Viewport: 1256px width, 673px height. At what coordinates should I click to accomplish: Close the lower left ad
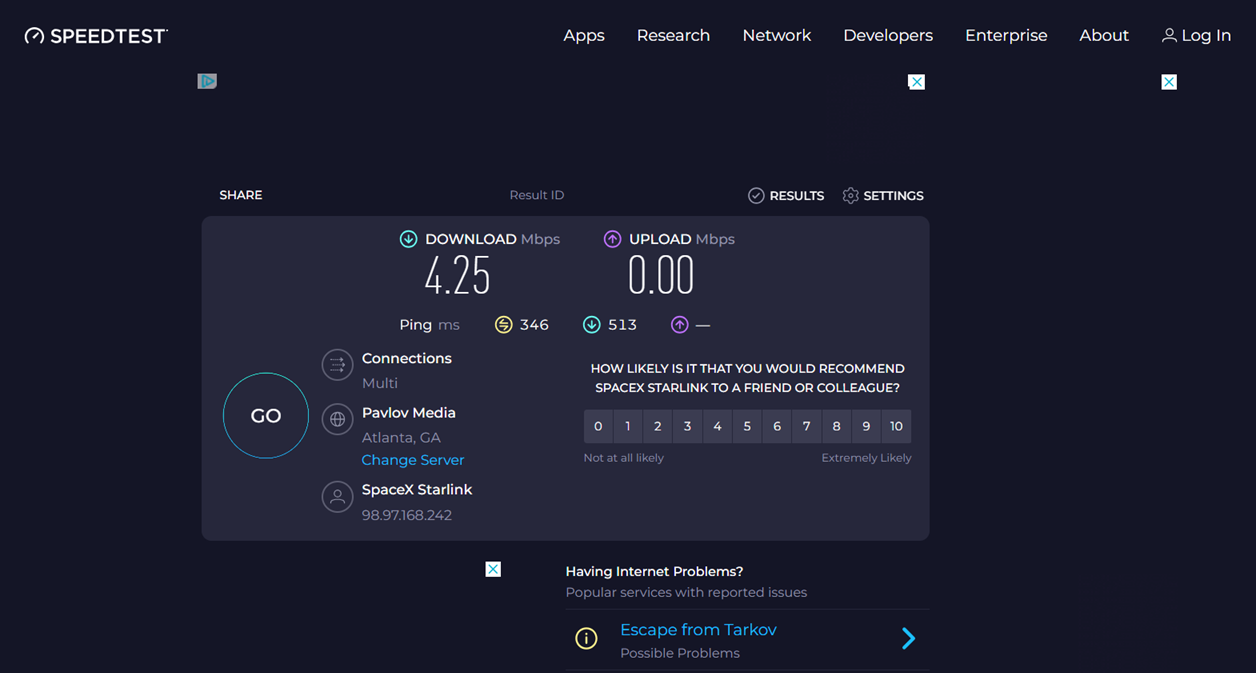pos(493,569)
